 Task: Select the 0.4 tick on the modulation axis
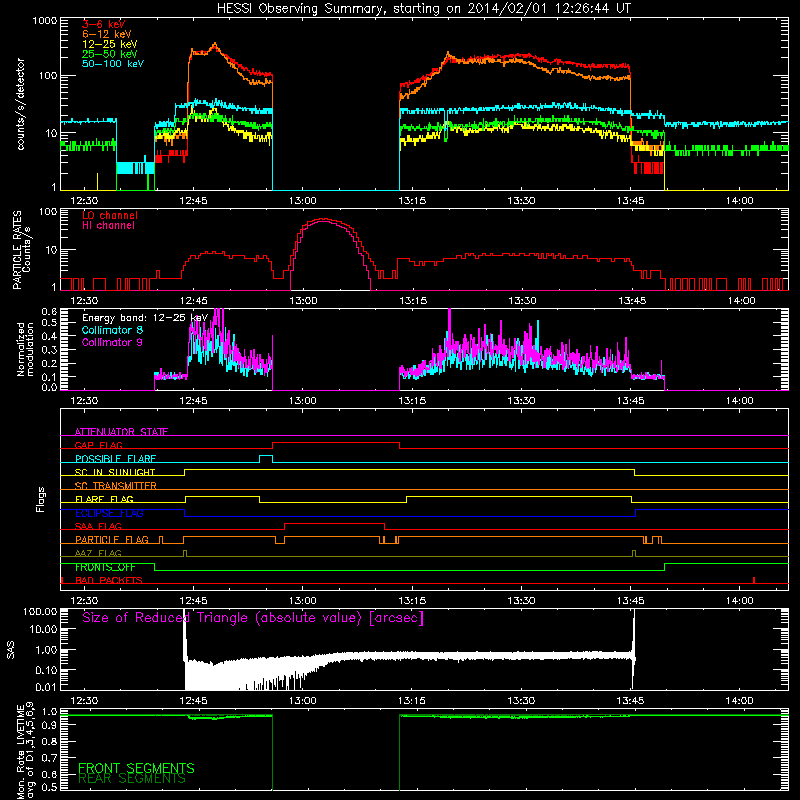(x=49, y=336)
